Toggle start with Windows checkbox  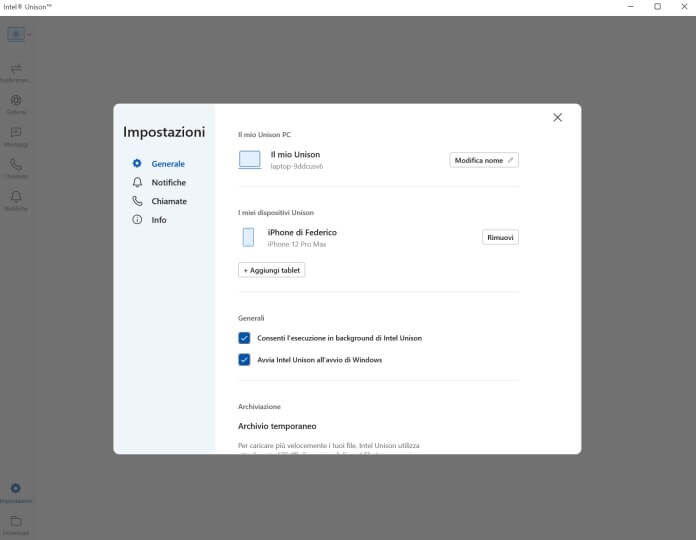click(x=244, y=360)
